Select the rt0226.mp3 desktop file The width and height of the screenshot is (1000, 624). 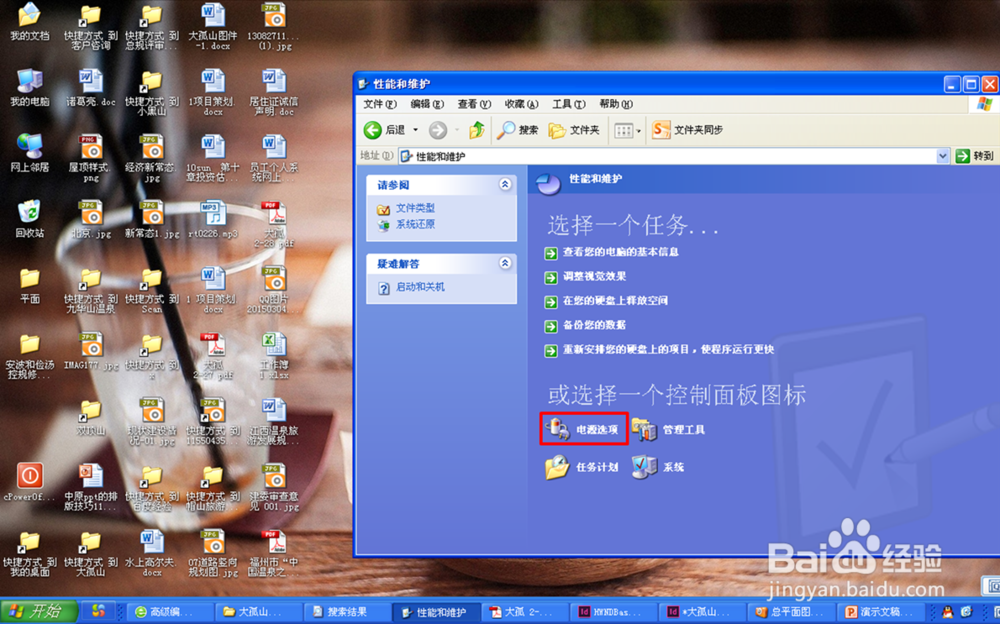click(x=213, y=219)
